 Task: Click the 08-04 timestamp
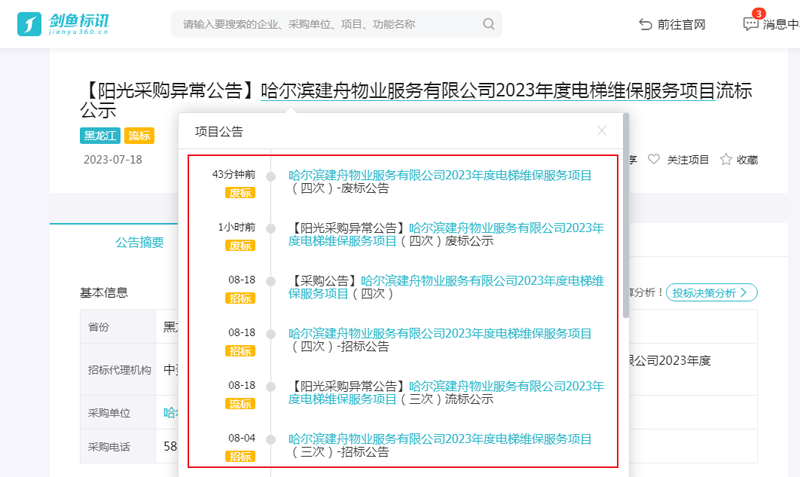(242, 438)
